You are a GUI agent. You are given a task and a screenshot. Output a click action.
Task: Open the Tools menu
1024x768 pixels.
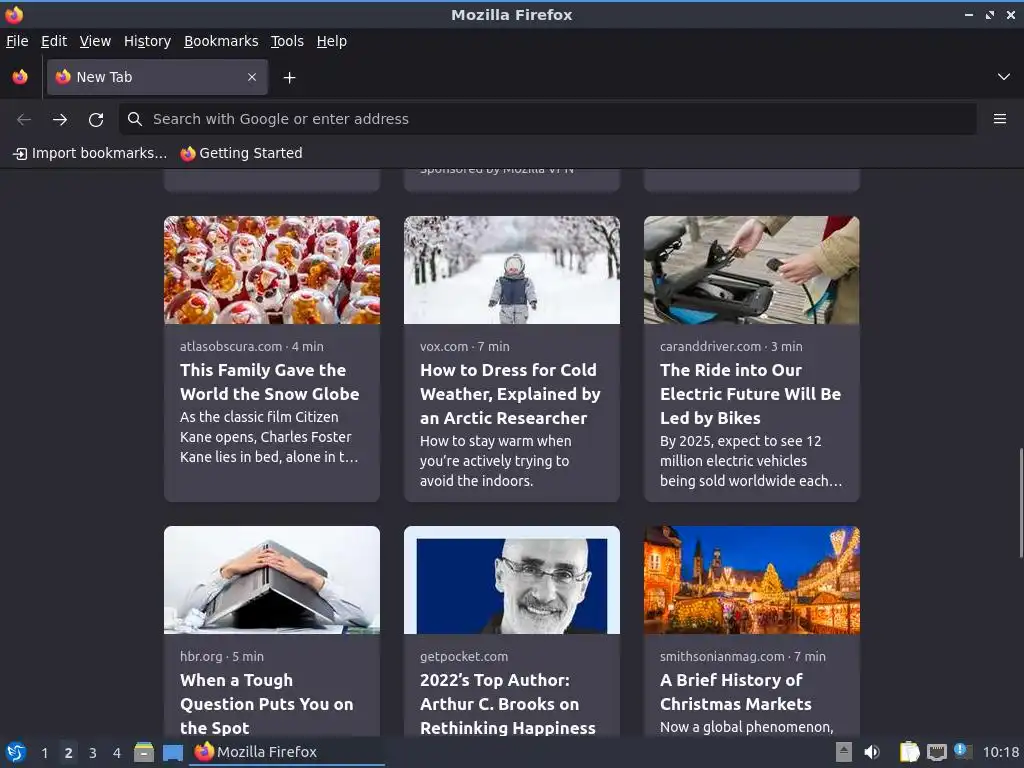tap(287, 41)
